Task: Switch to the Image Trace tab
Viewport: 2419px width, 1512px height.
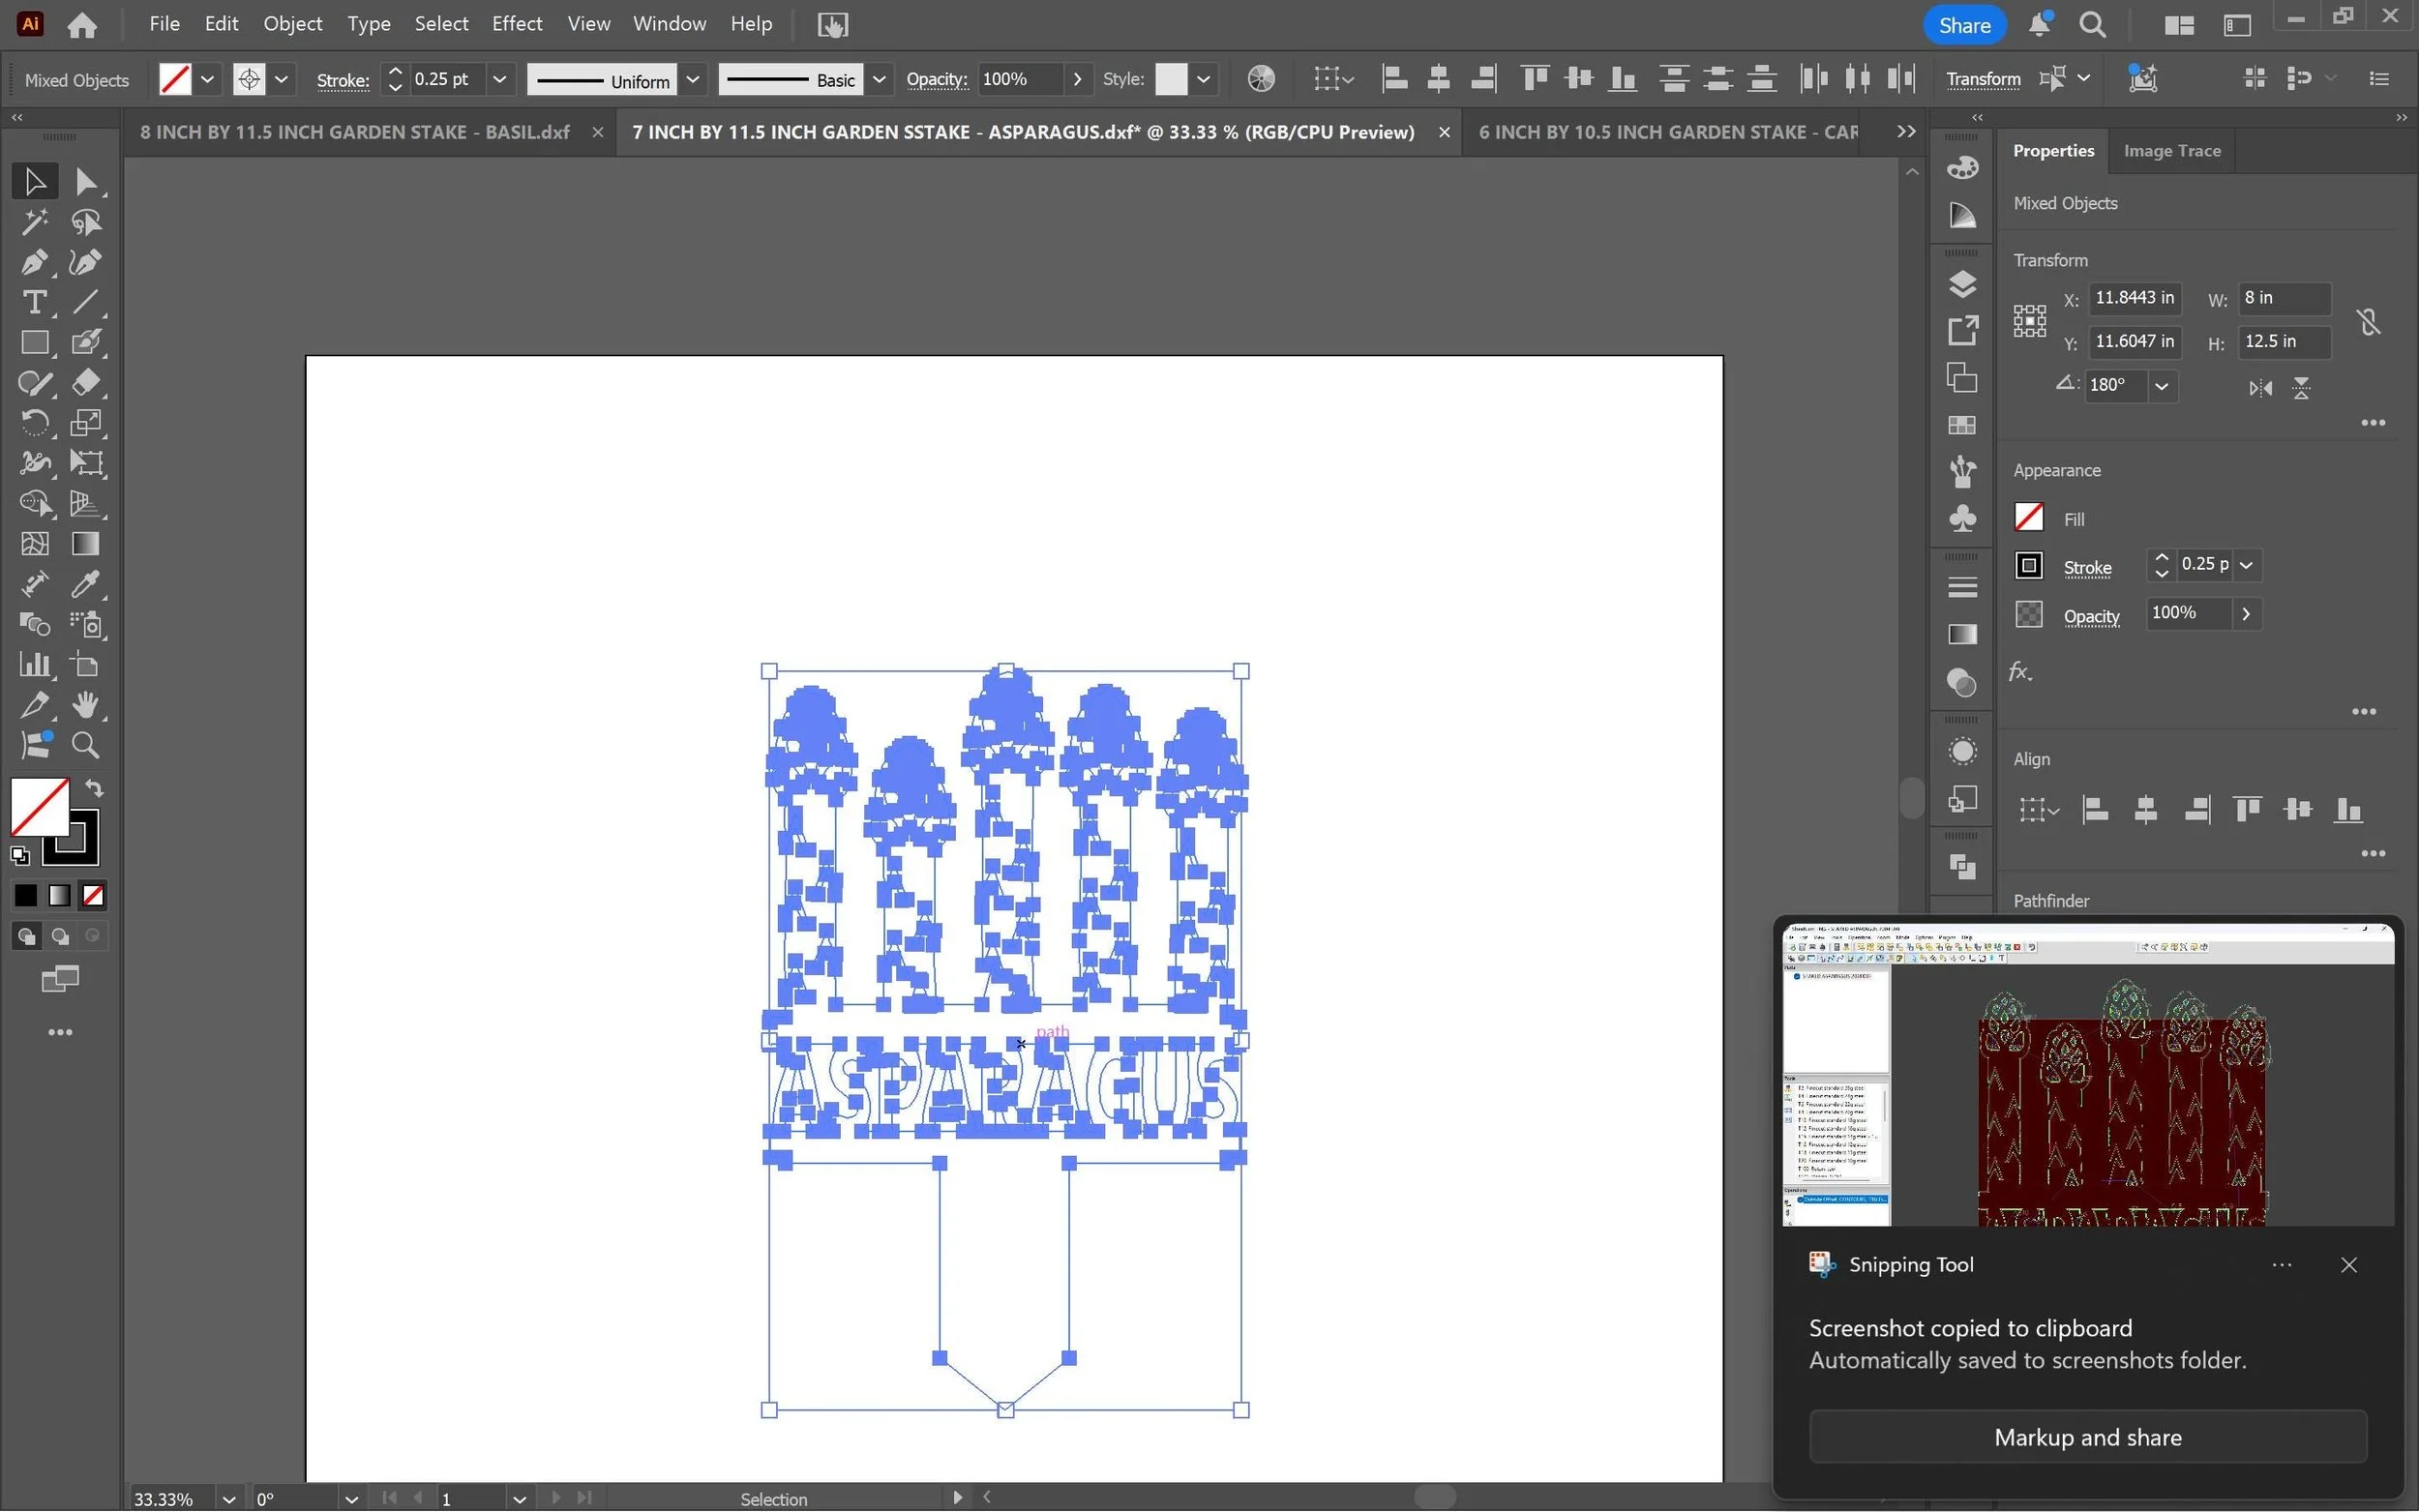Action: tap(2171, 151)
